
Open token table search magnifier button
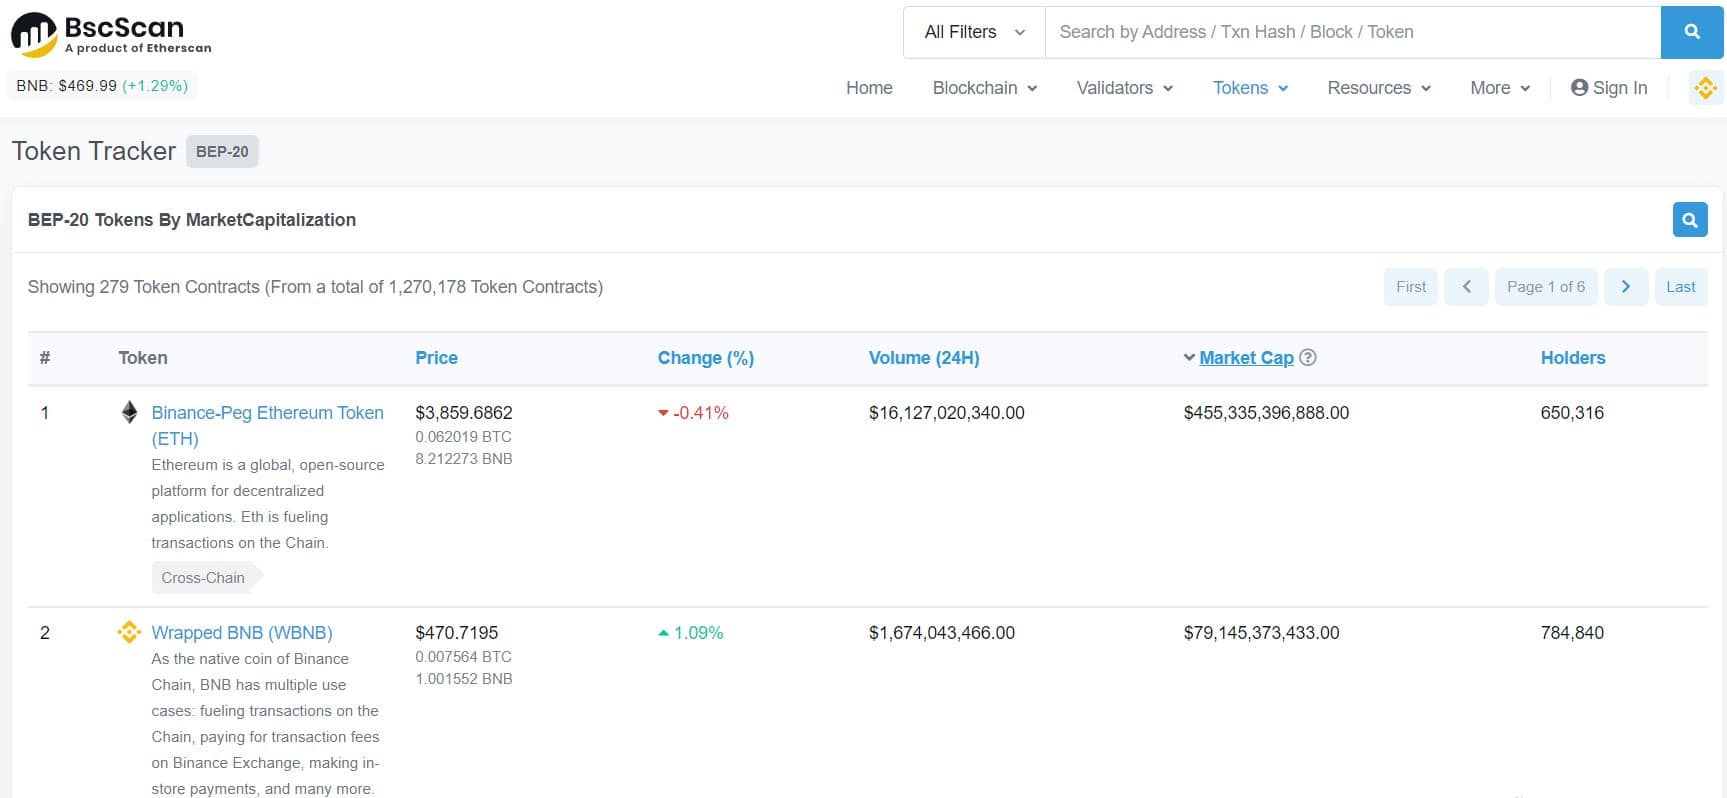[x=1689, y=220]
